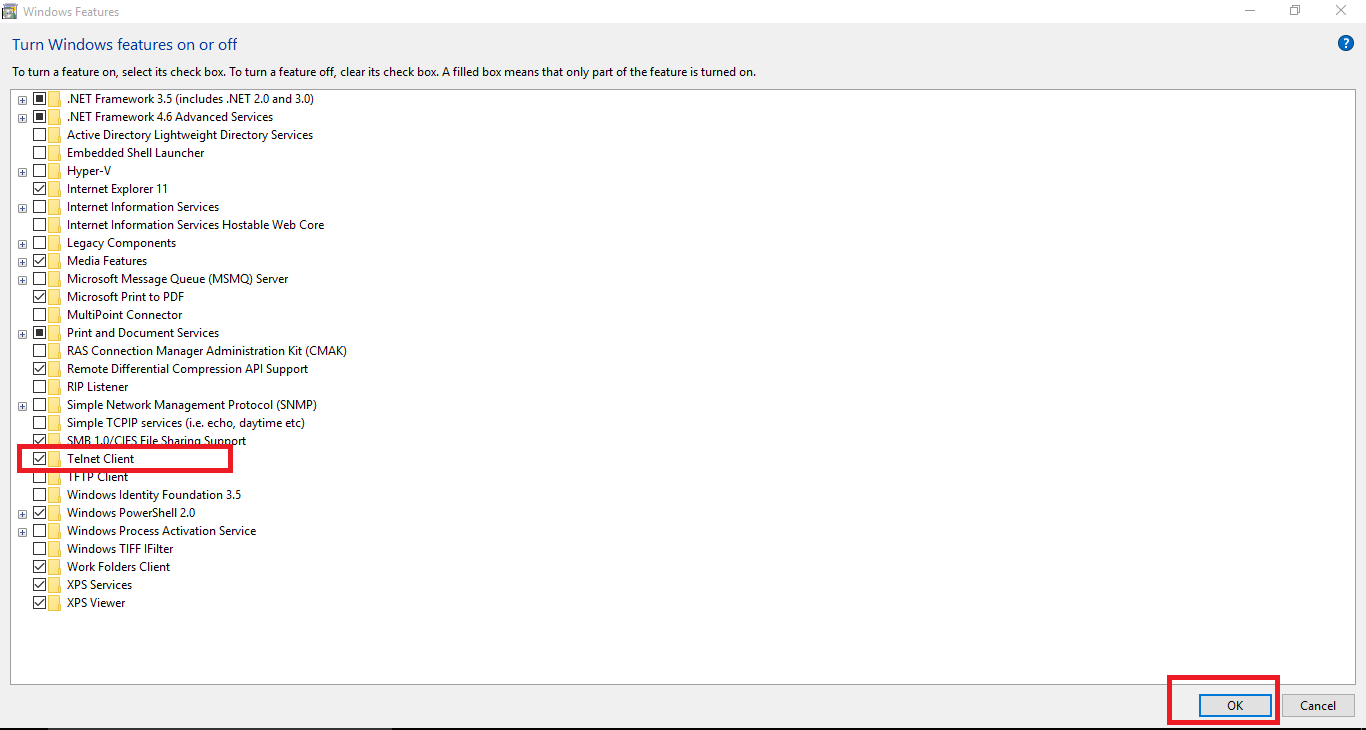1366x730 pixels.
Task: Expand Windows Process Activation Service node
Action: 22,532
